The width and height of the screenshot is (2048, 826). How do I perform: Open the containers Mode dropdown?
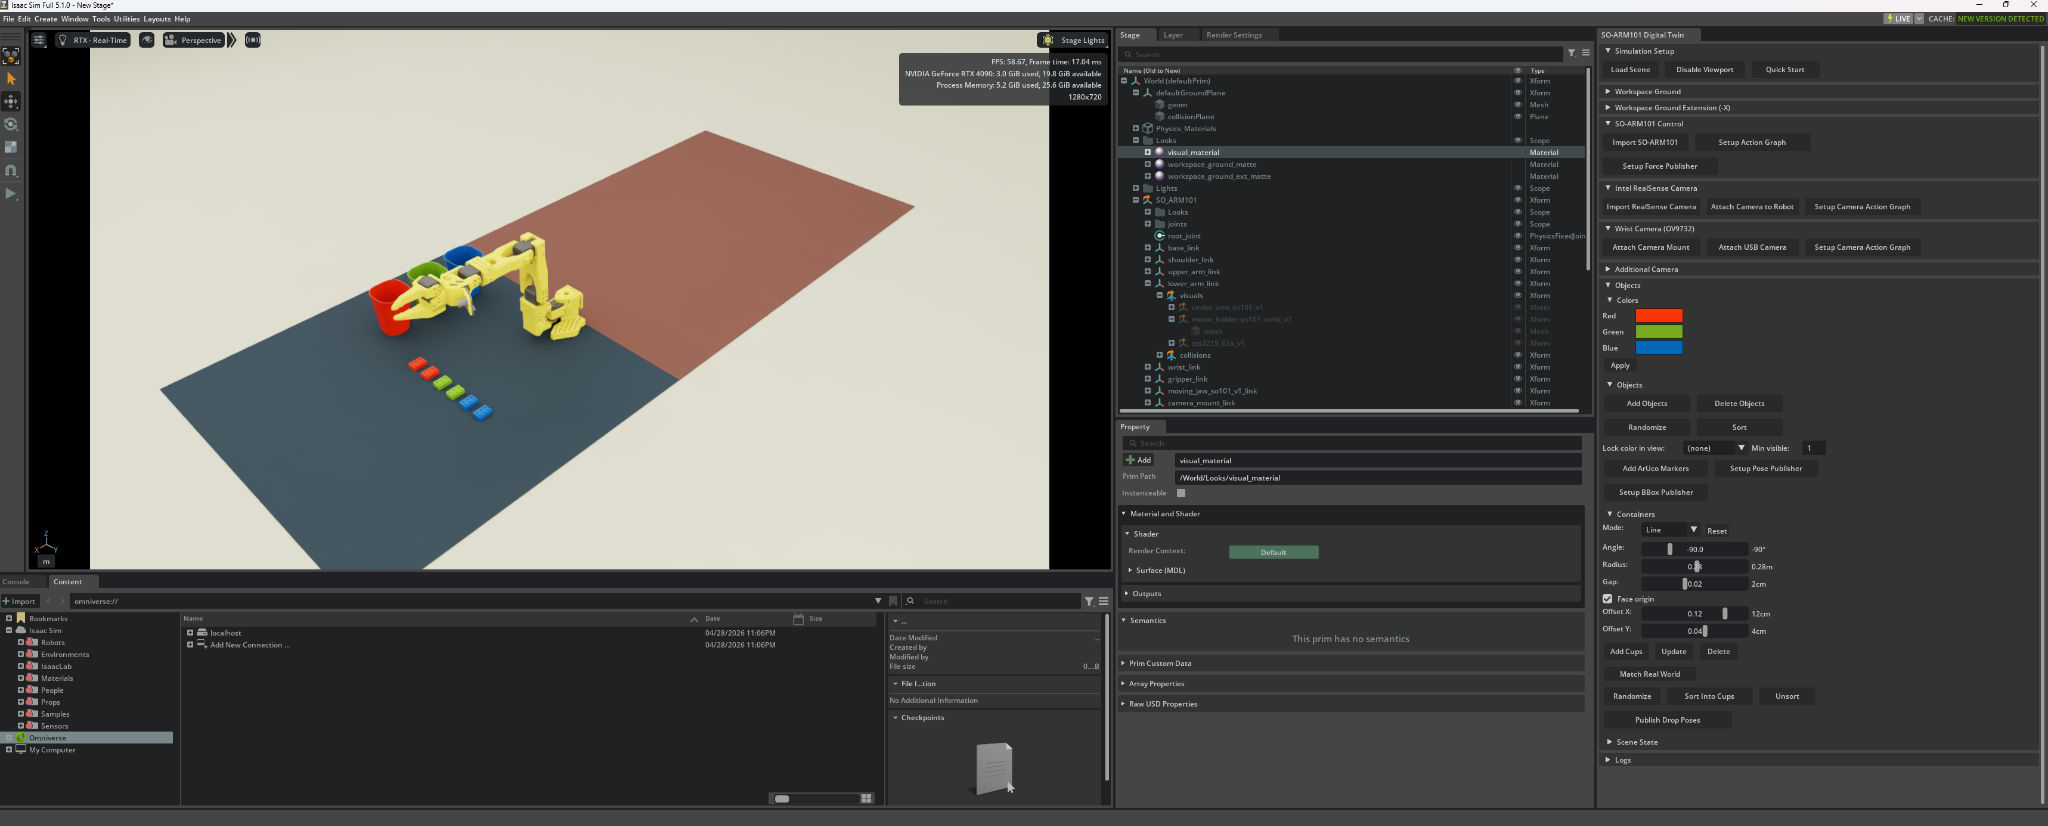[x=1670, y=530]
